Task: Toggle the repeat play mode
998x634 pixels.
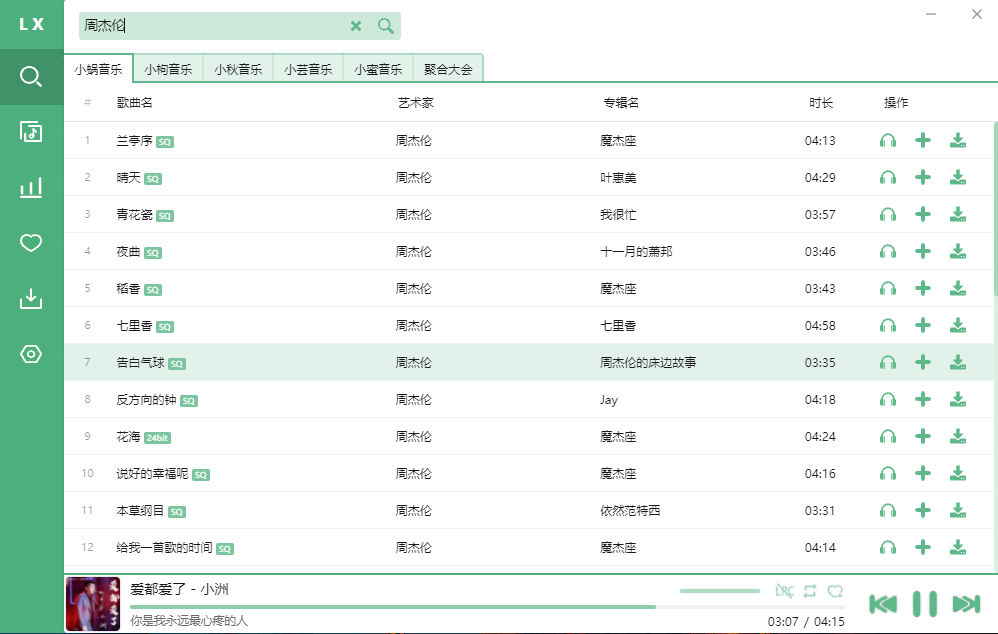Action: (x=811, y=591)
